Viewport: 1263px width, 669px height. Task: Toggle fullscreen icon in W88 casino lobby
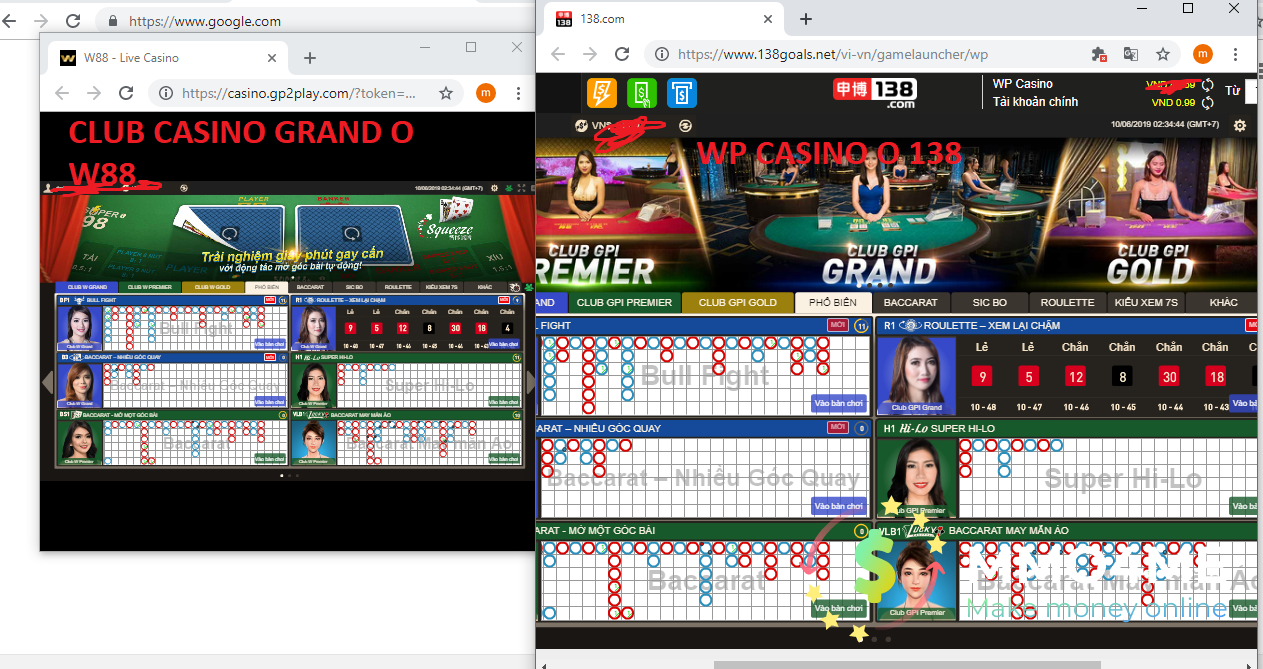pyautogui.click(x=521, y=187)
